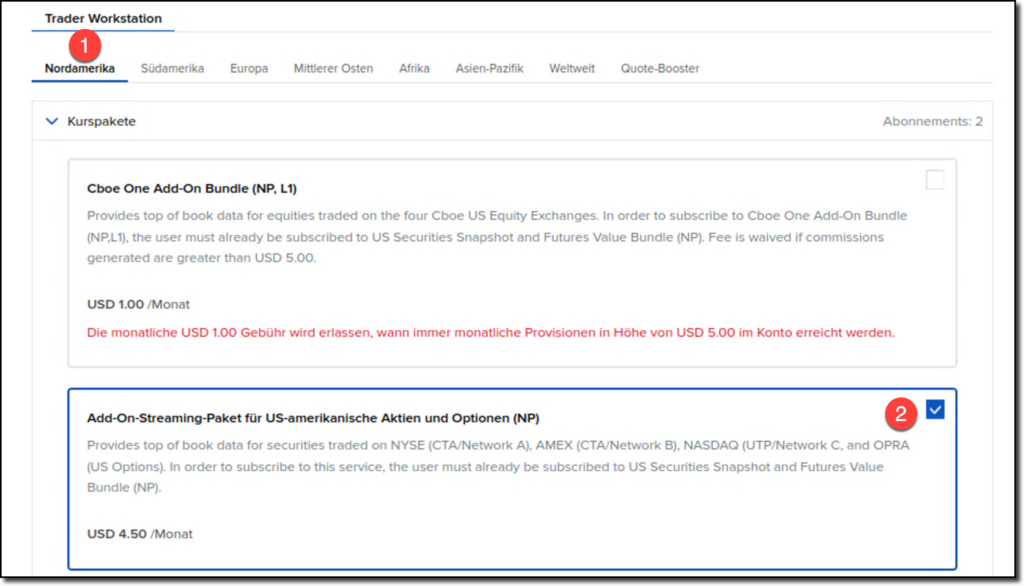Click the Kurspakete section heading
Image resolution: width=1024 pixels, height=586 pixels.
101,121
